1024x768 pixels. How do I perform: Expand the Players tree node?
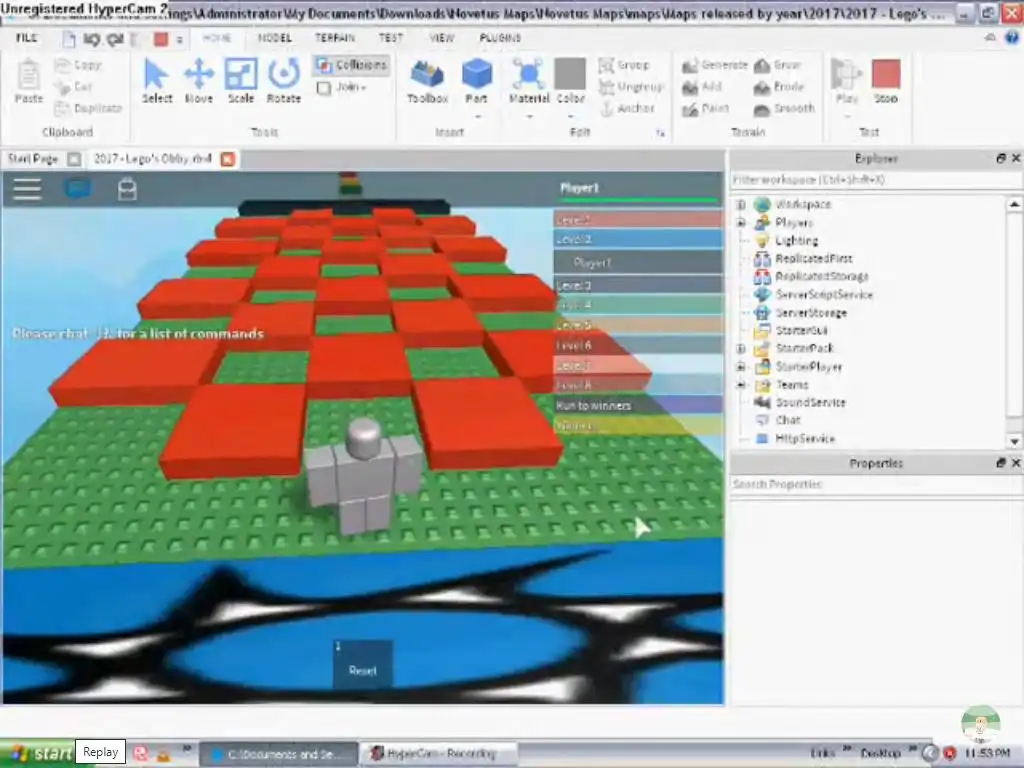tap(741, 223)
